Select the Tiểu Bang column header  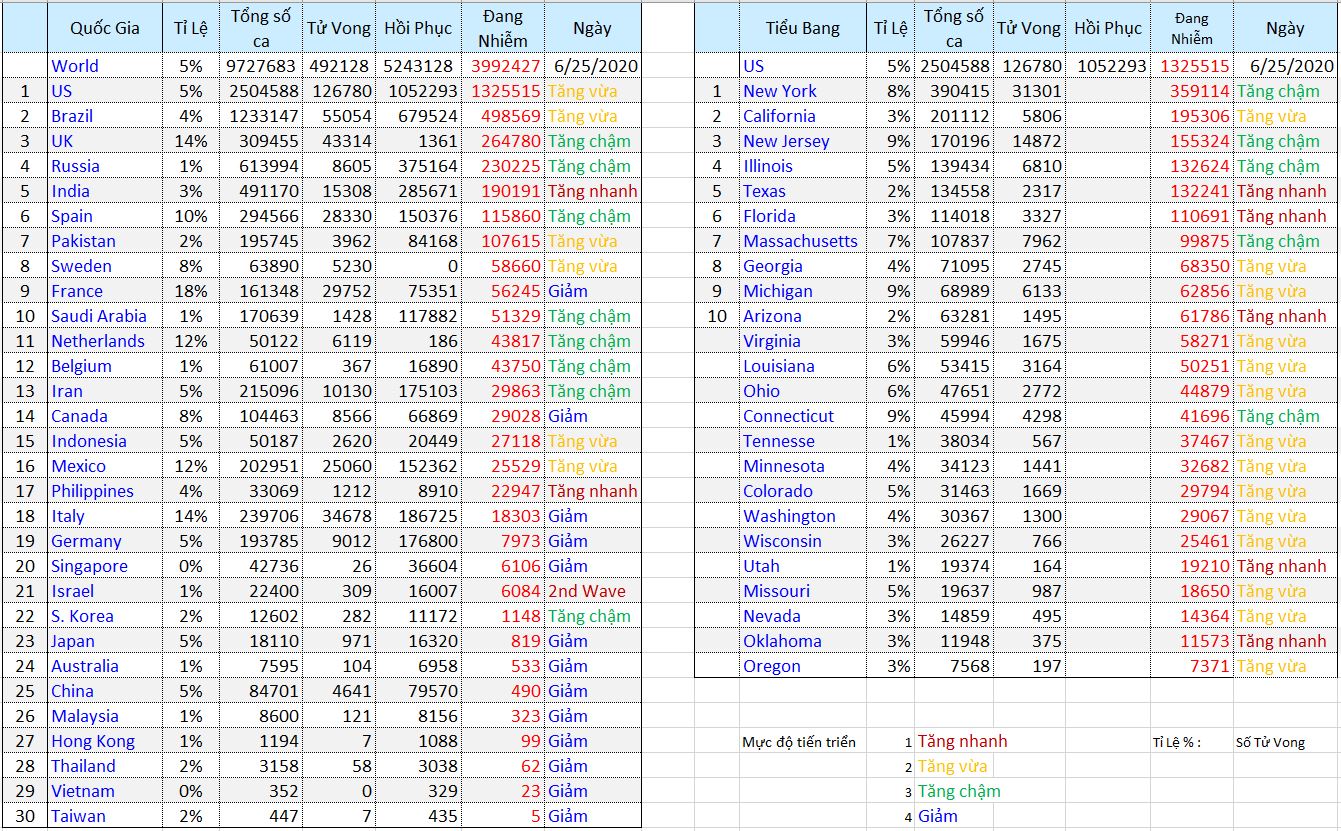click(x=802, y=28)
